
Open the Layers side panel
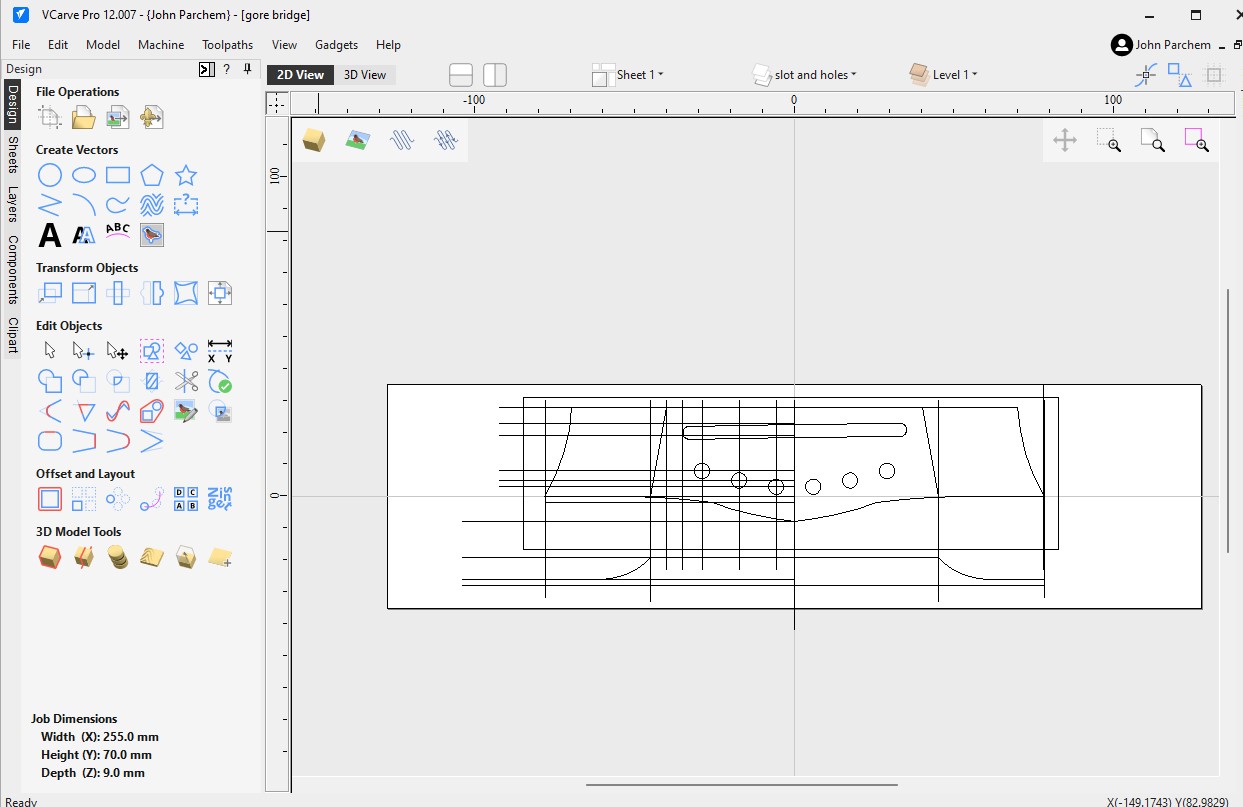(x=10, y=205)
